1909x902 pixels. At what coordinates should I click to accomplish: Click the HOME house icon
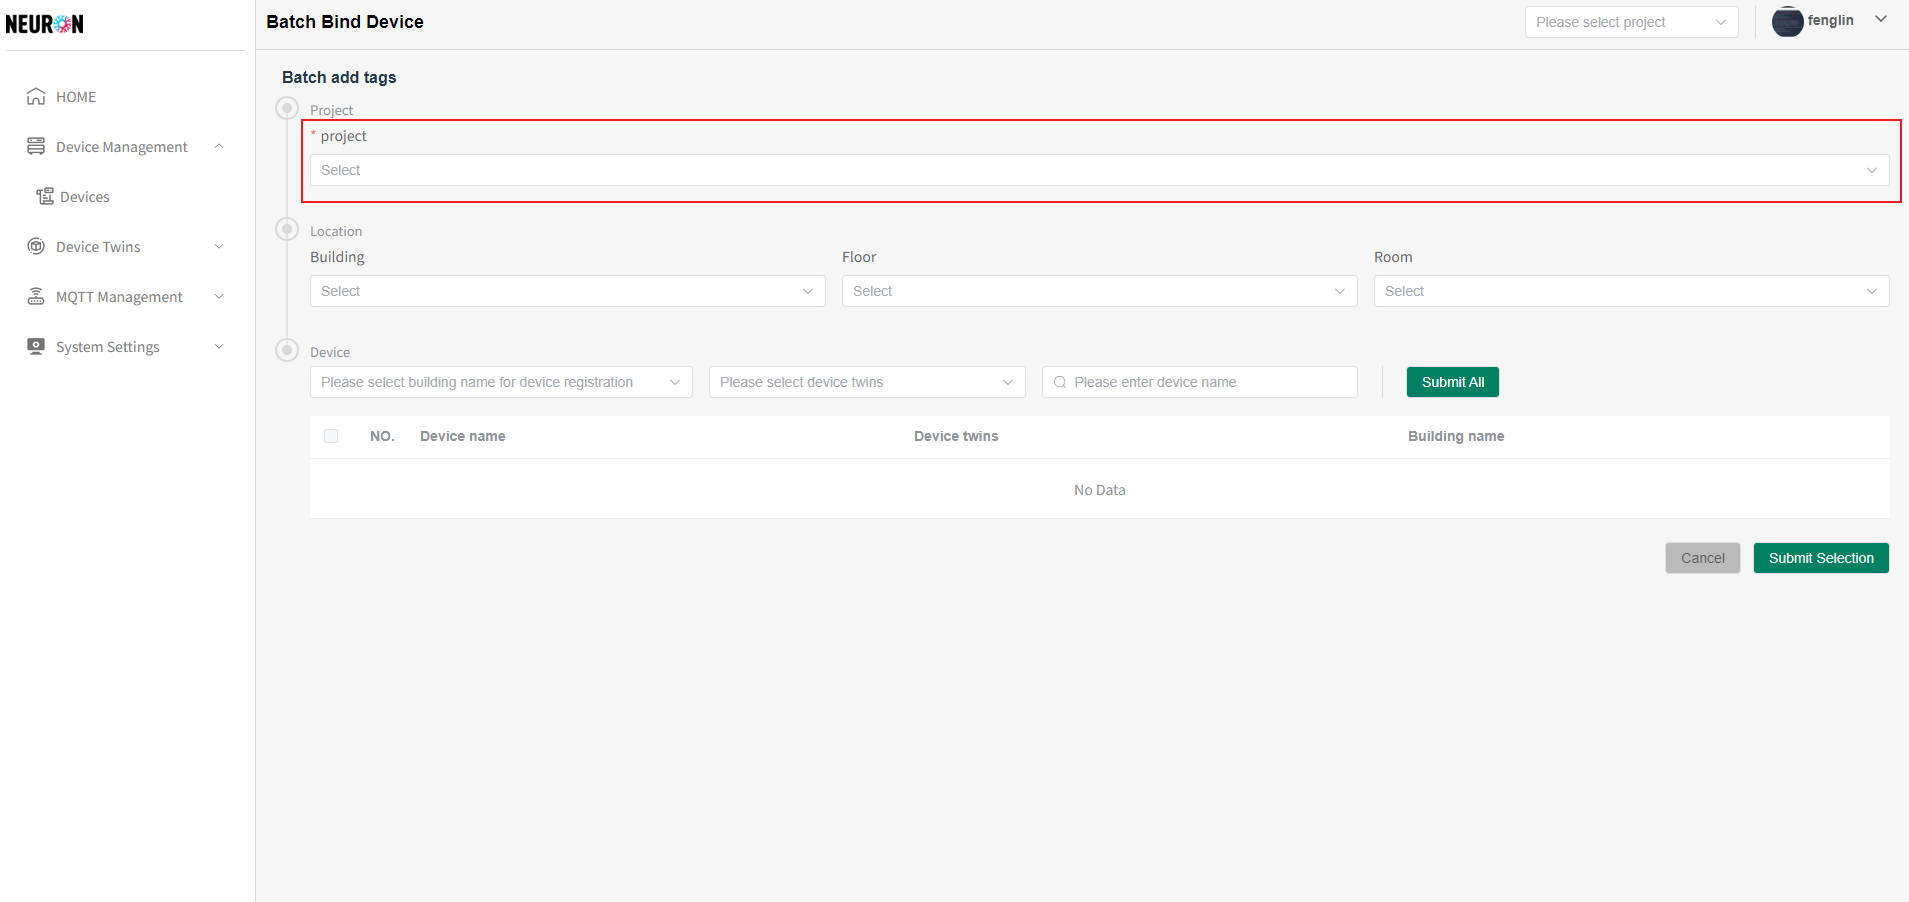(36, 96)
